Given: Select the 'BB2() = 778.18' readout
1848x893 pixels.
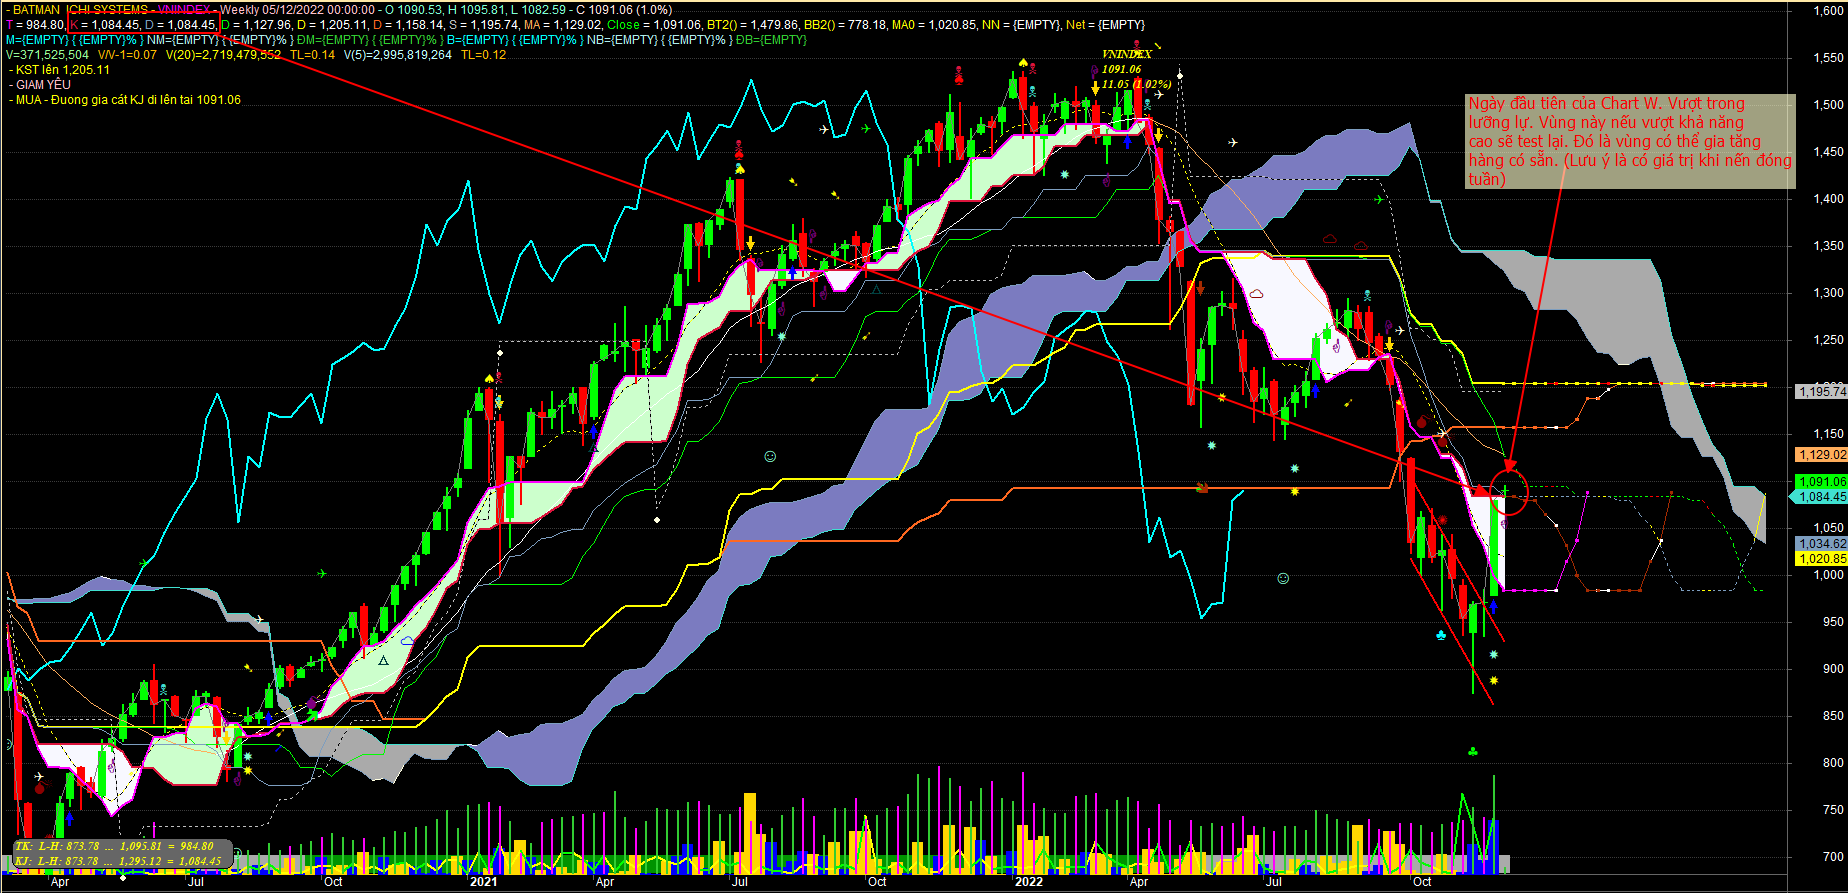Looking at the screenshot, I should (845, 24).
